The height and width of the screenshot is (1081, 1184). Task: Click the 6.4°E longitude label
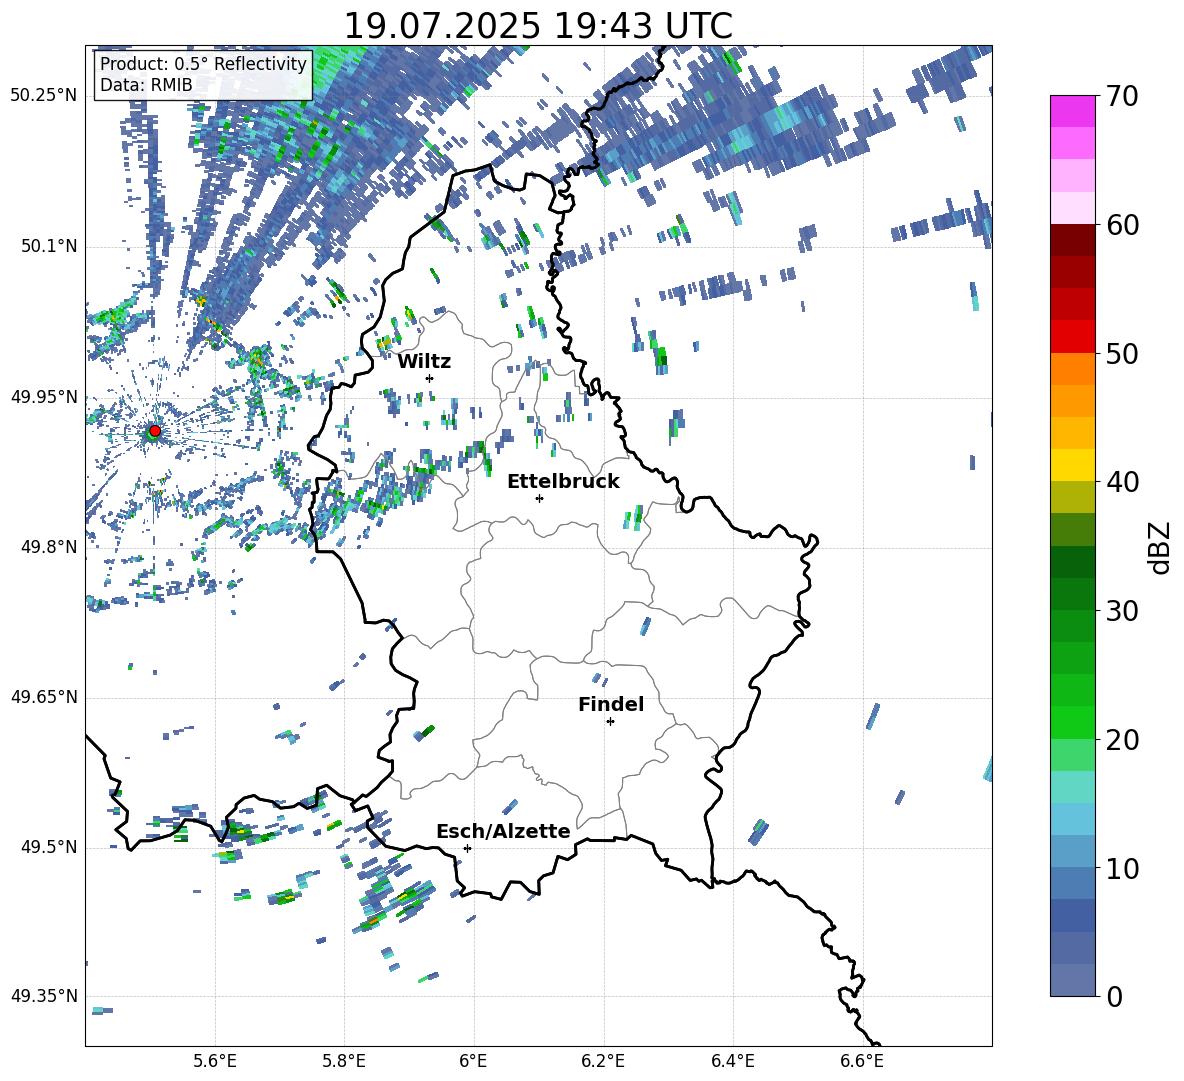click(732, 1061)
